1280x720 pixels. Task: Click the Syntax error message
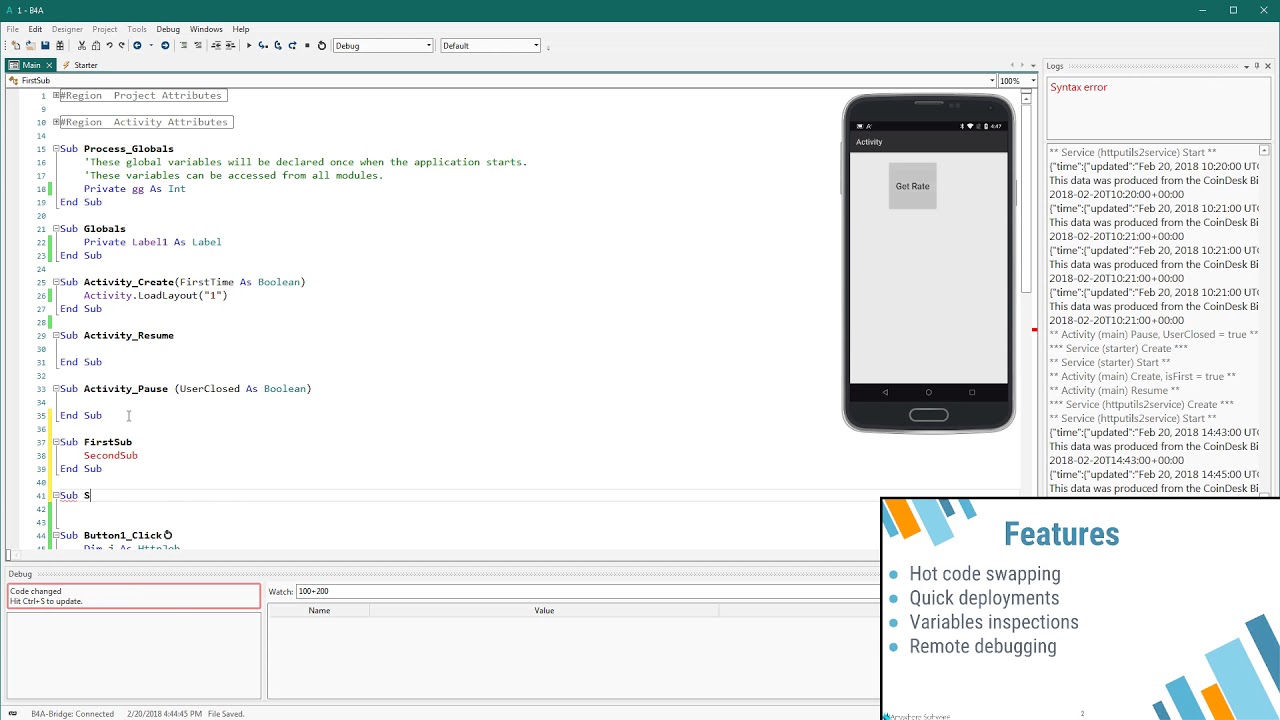point(1078,87)
